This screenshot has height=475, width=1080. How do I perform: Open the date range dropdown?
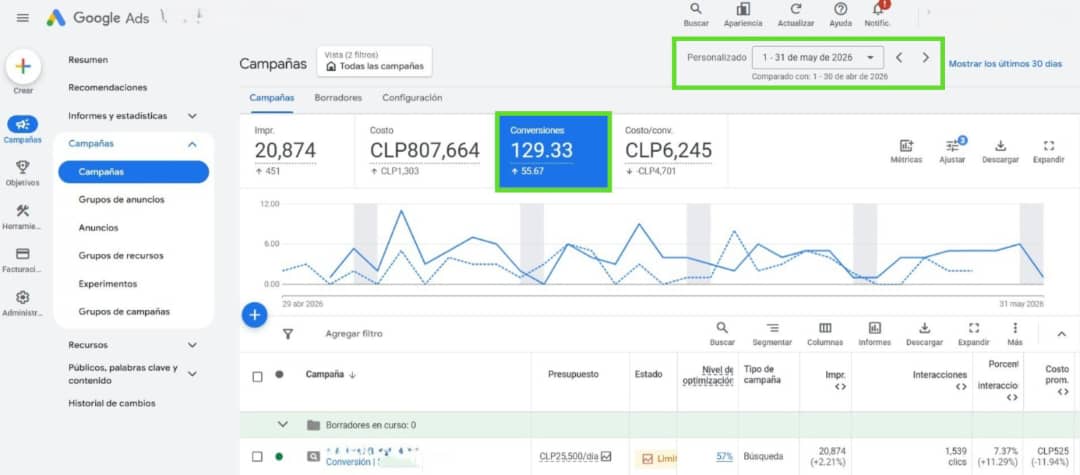(x=818, y=58)
